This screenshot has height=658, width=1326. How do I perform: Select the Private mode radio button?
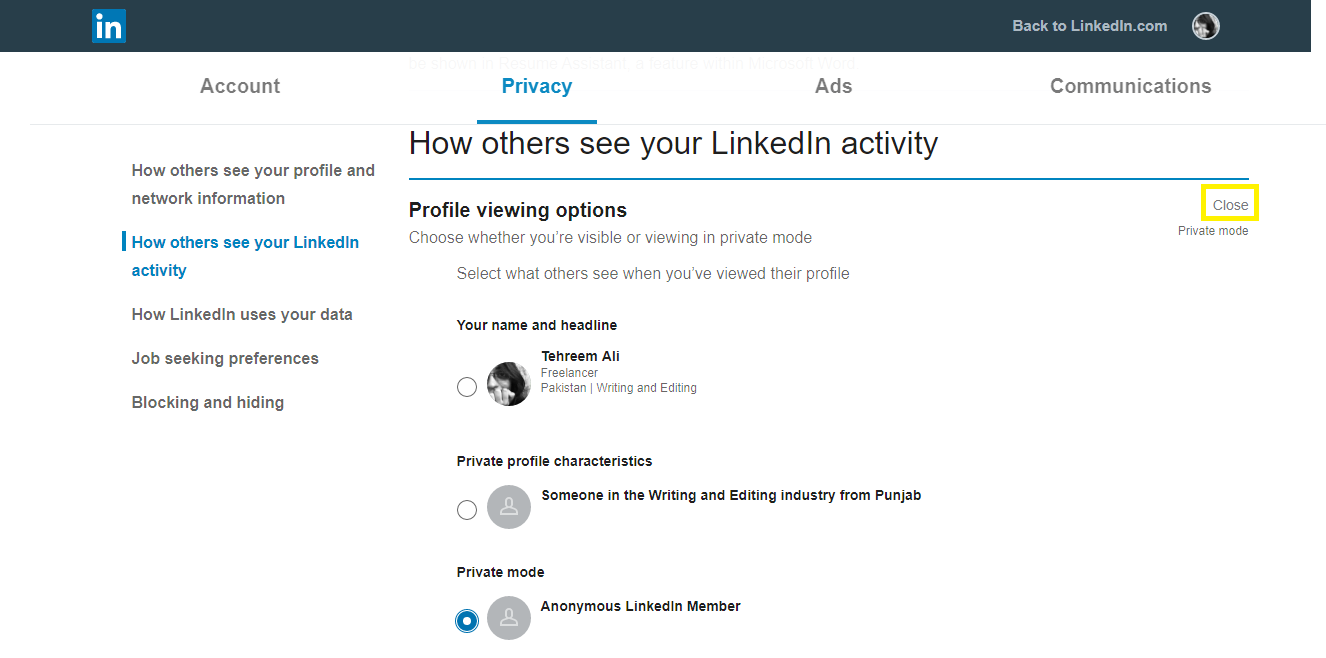coord(467,621)
